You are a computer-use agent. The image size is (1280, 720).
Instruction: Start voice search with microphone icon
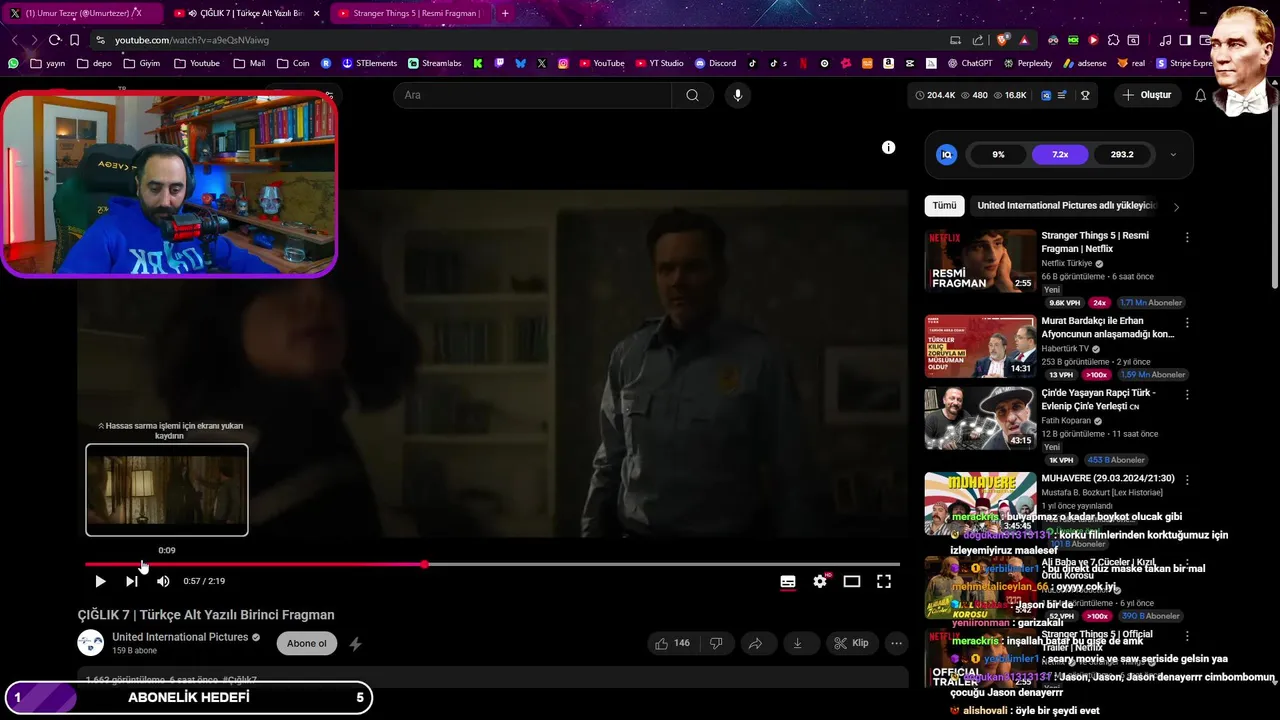[x=738, y=95]
